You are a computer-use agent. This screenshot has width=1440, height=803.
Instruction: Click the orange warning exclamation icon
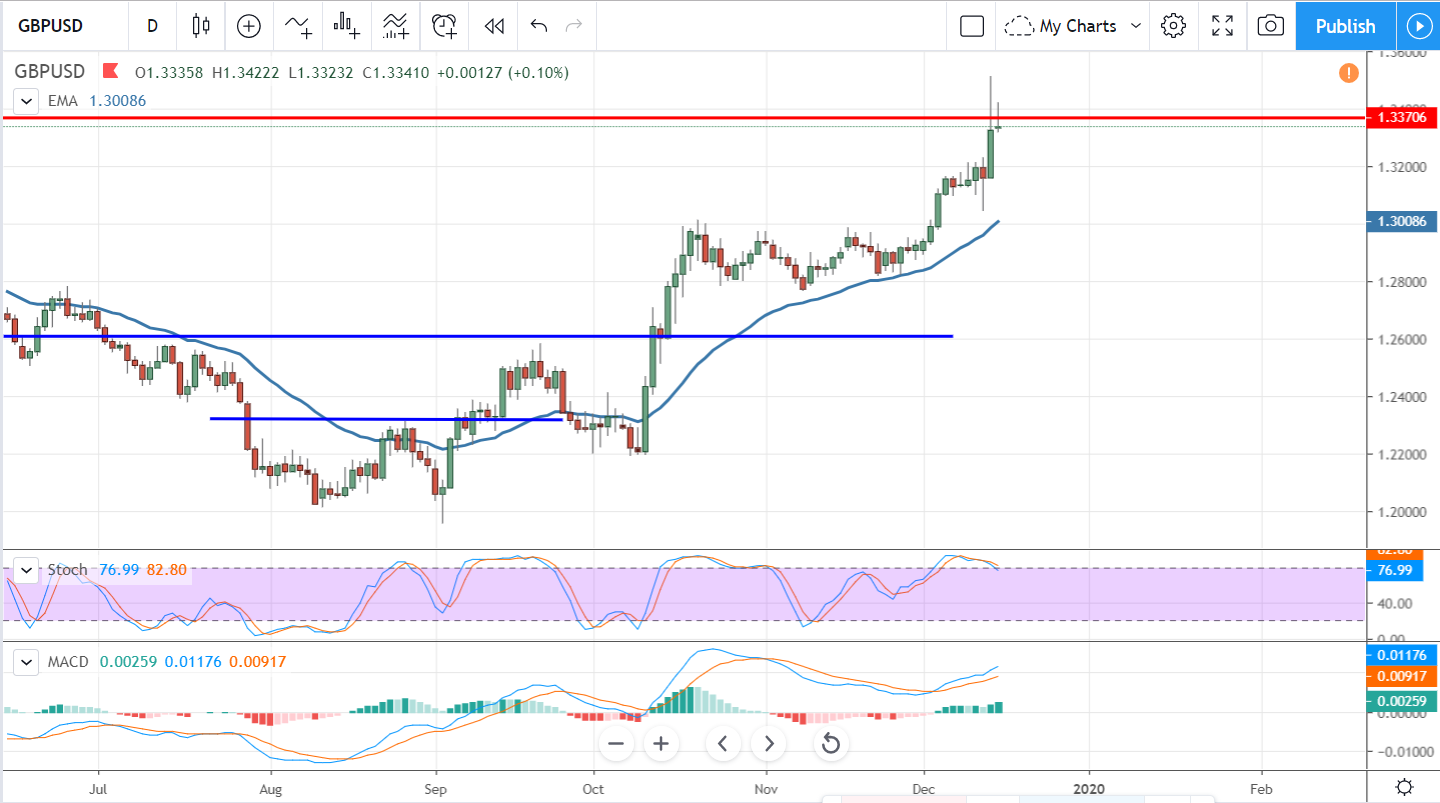click(1348, 72)
